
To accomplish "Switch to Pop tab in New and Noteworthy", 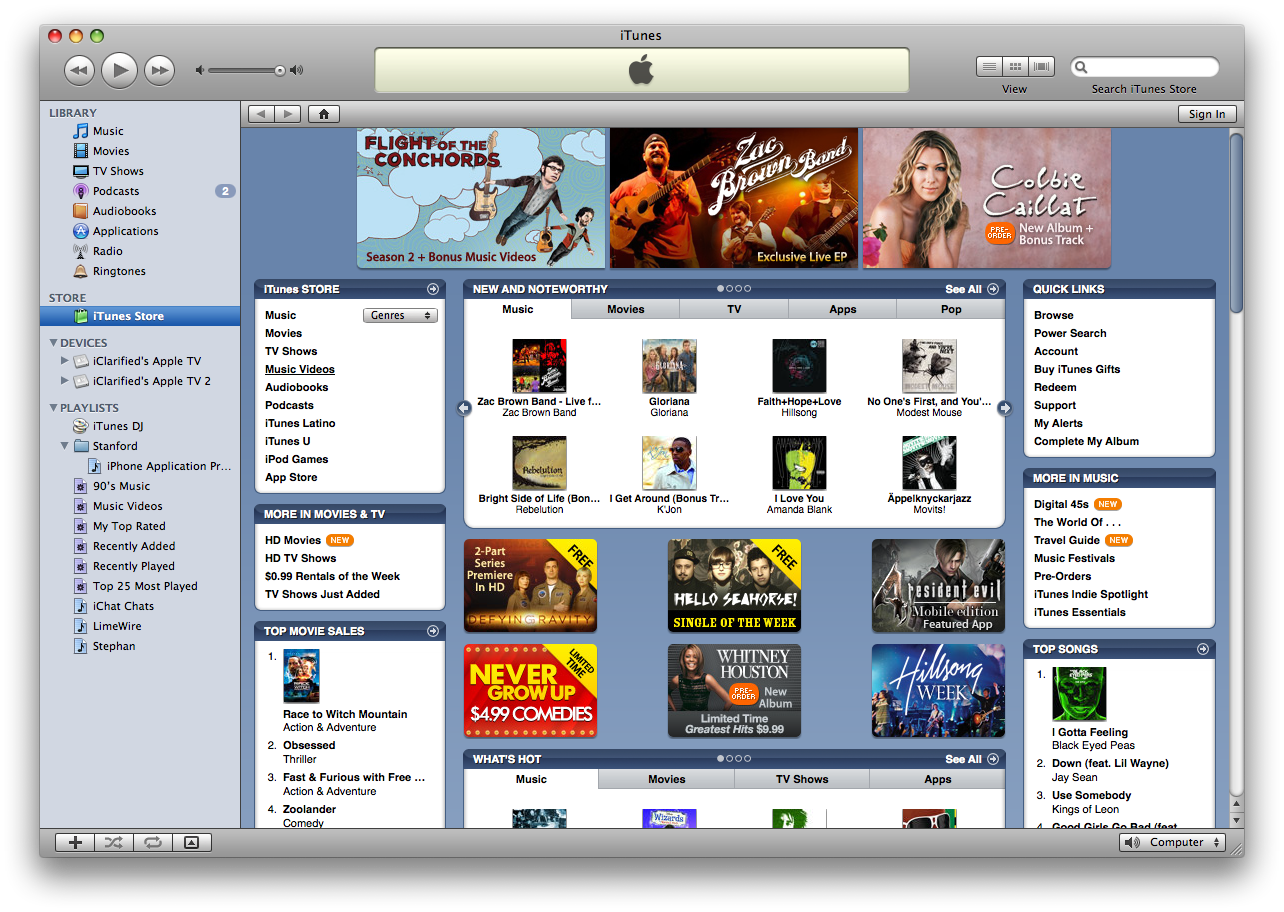I will [951, 309].
